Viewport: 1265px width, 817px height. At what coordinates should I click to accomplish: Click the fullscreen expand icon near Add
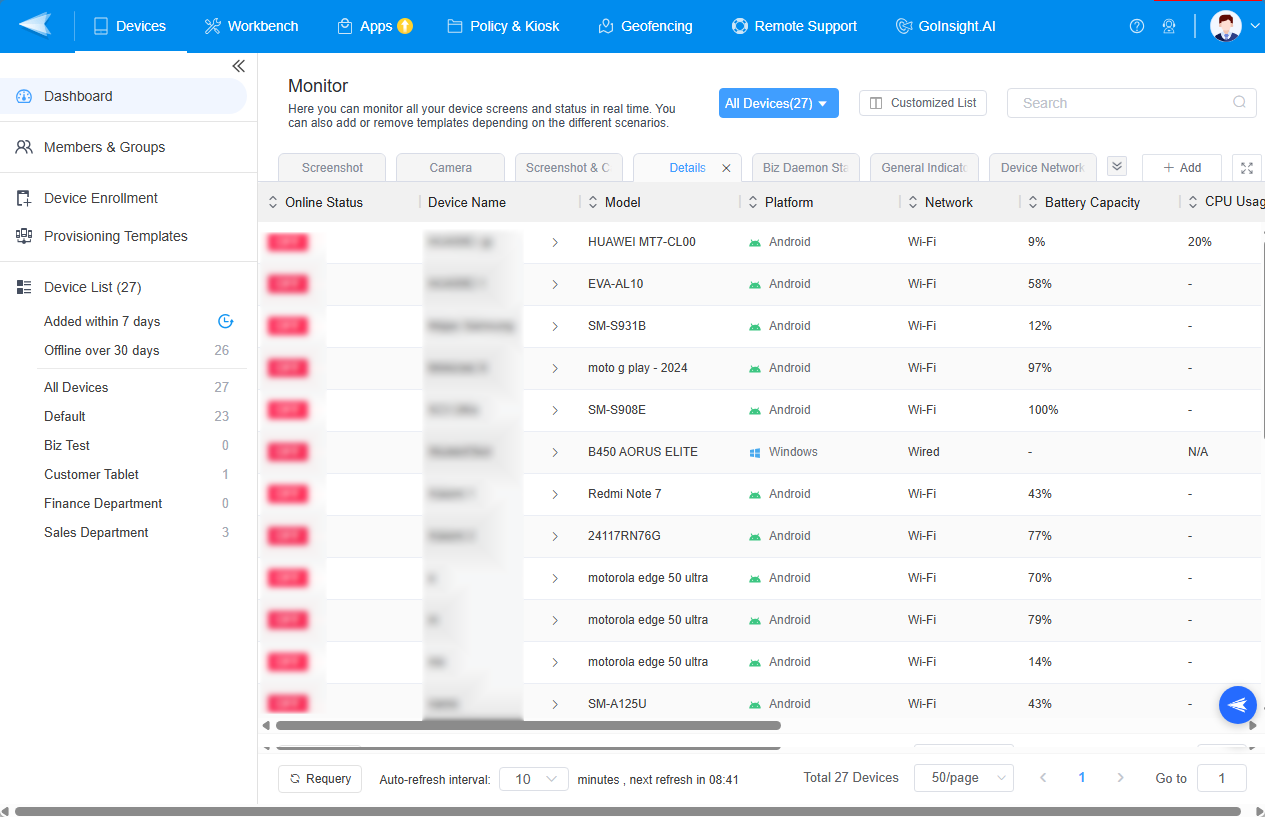[x=1247, y=168]
